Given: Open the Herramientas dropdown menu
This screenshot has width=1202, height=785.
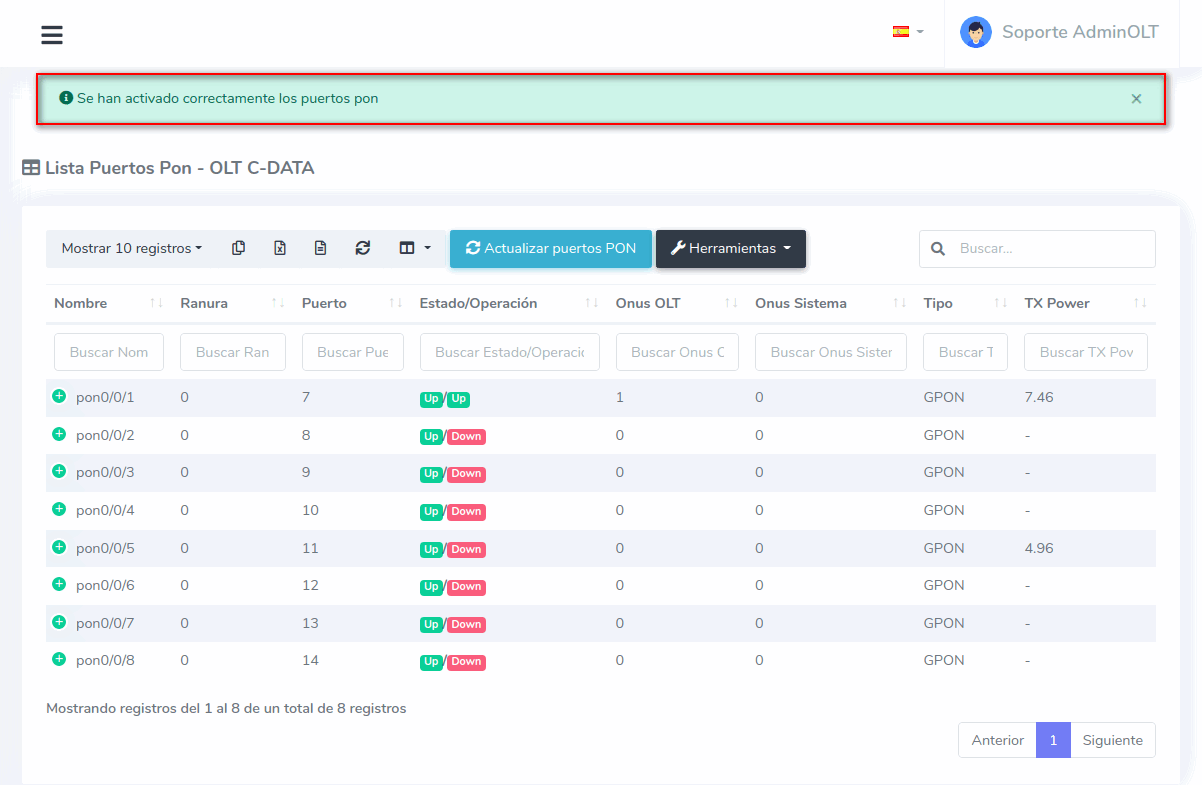Looking at the screenshot, I should click(x=730, y=249).
